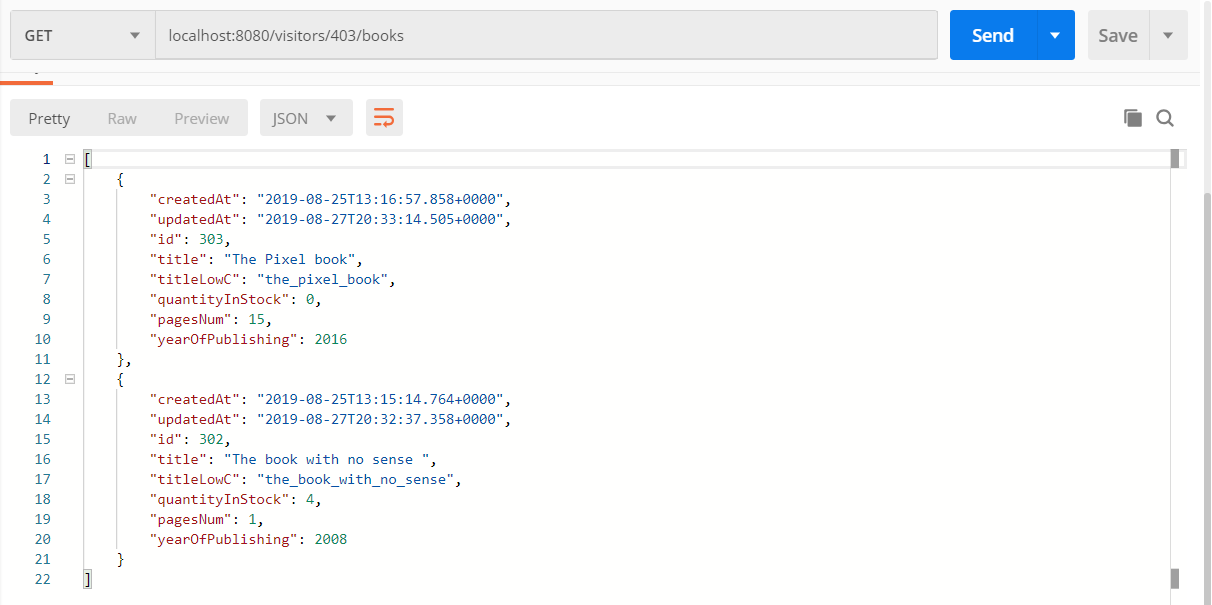Switch to the Preview tab
1212x605 pixels.
(202, 118)
